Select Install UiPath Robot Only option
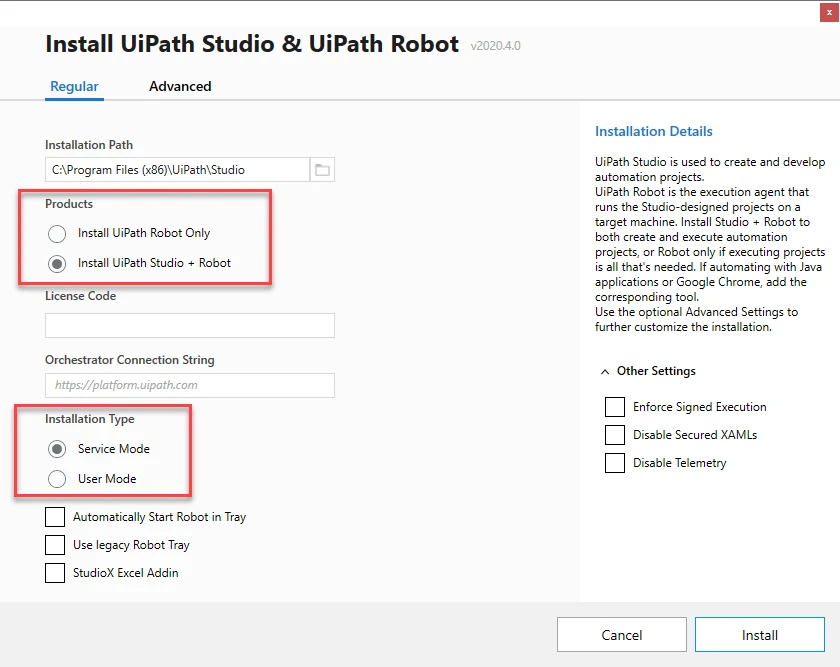The width and height of the screenshot is (840, 667). pos(57,234)
